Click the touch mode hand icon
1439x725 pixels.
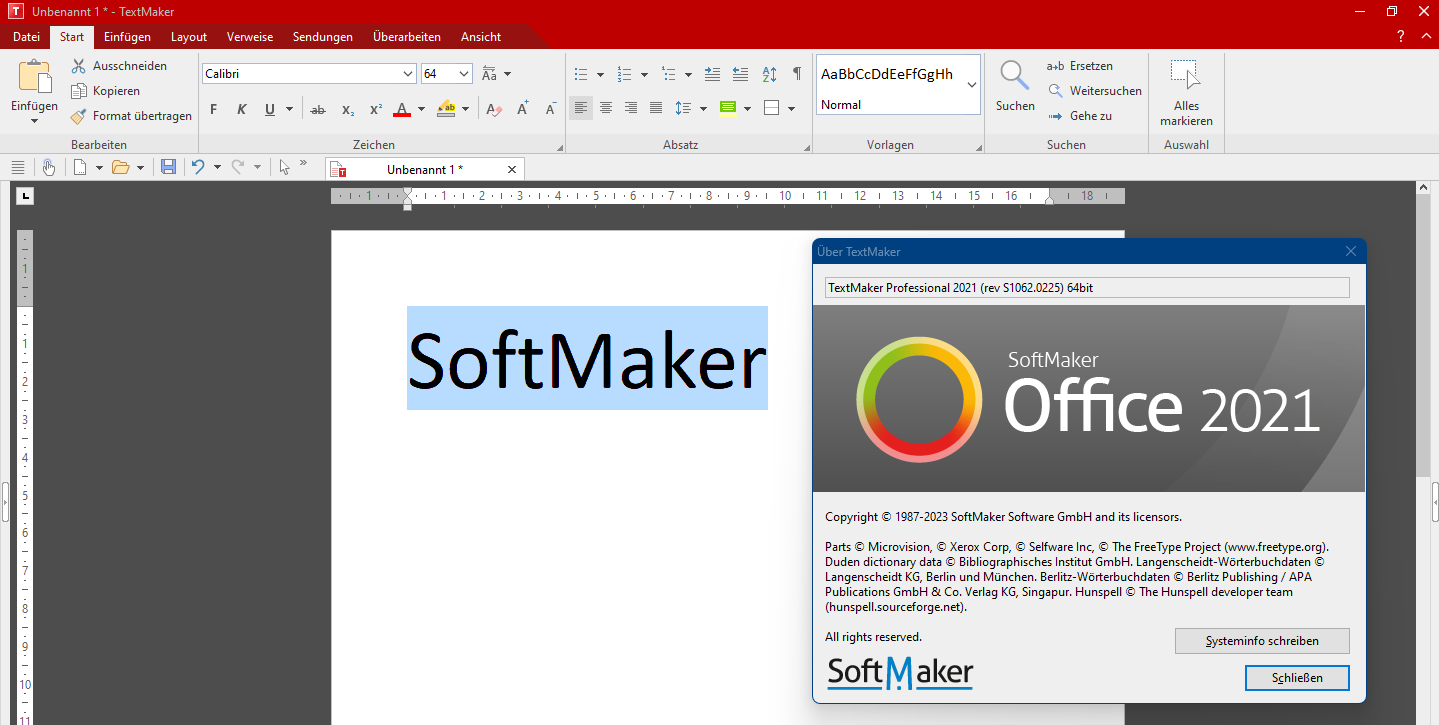point(48,167)
